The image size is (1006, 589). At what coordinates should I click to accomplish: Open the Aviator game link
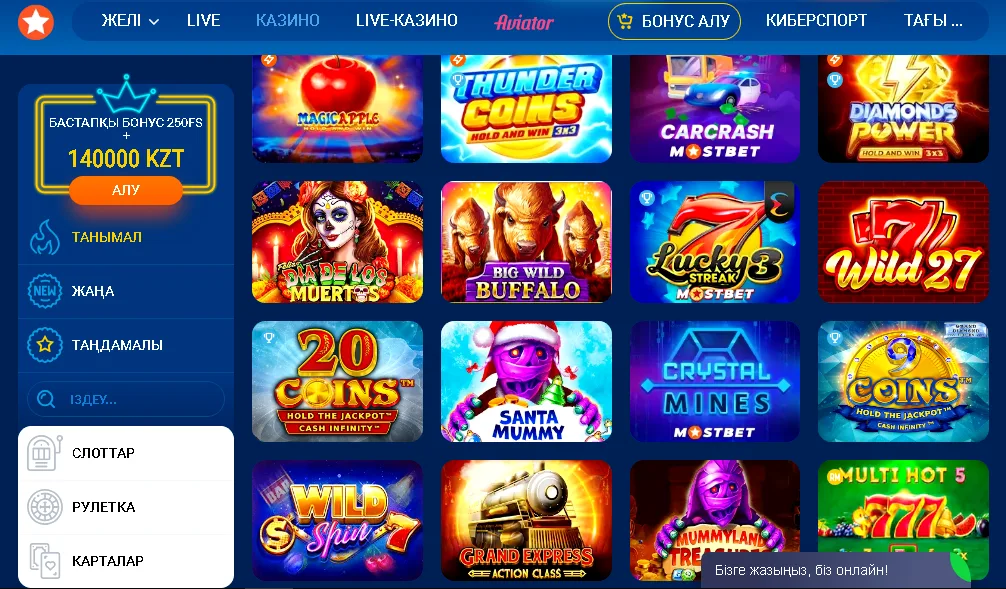click(524, 22)
